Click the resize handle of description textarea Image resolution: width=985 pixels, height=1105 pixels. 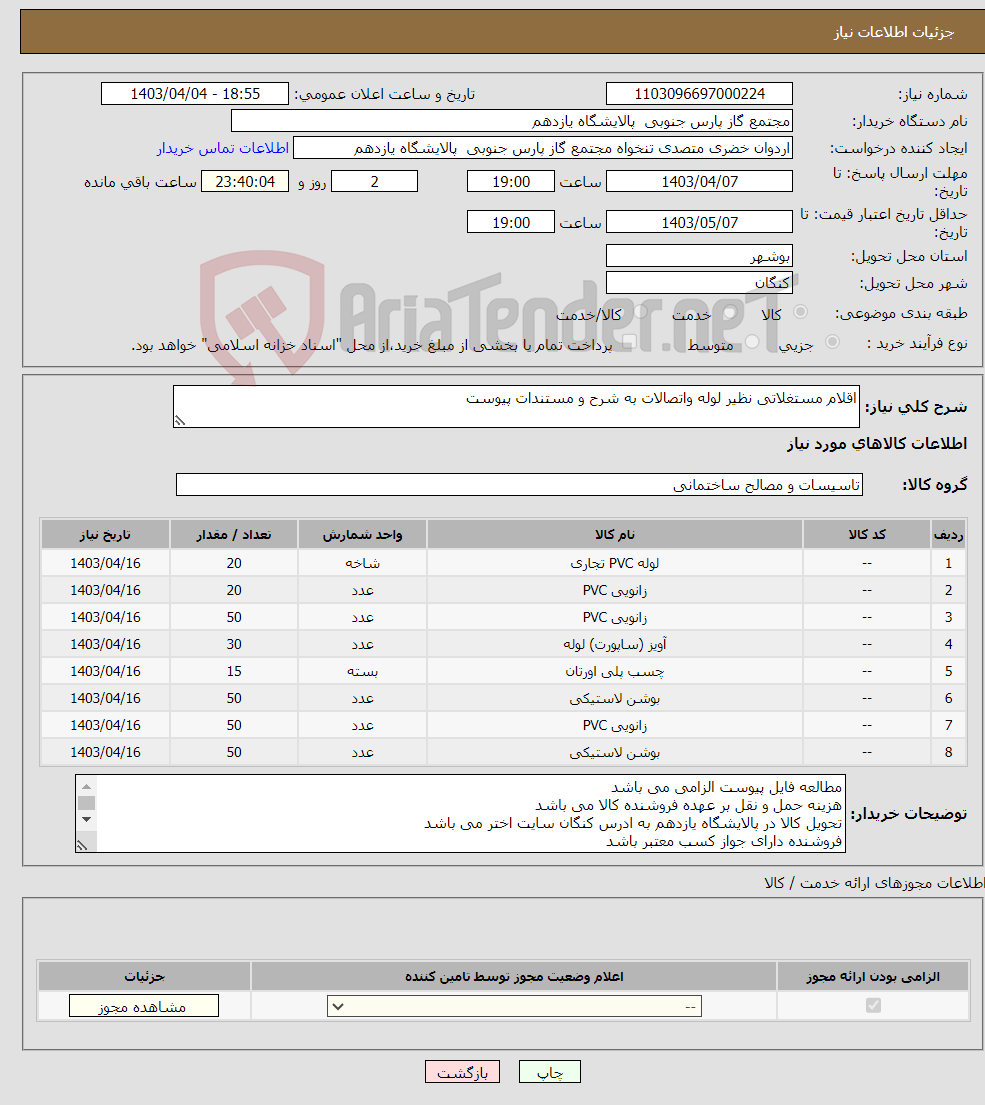tap(180, 421)
